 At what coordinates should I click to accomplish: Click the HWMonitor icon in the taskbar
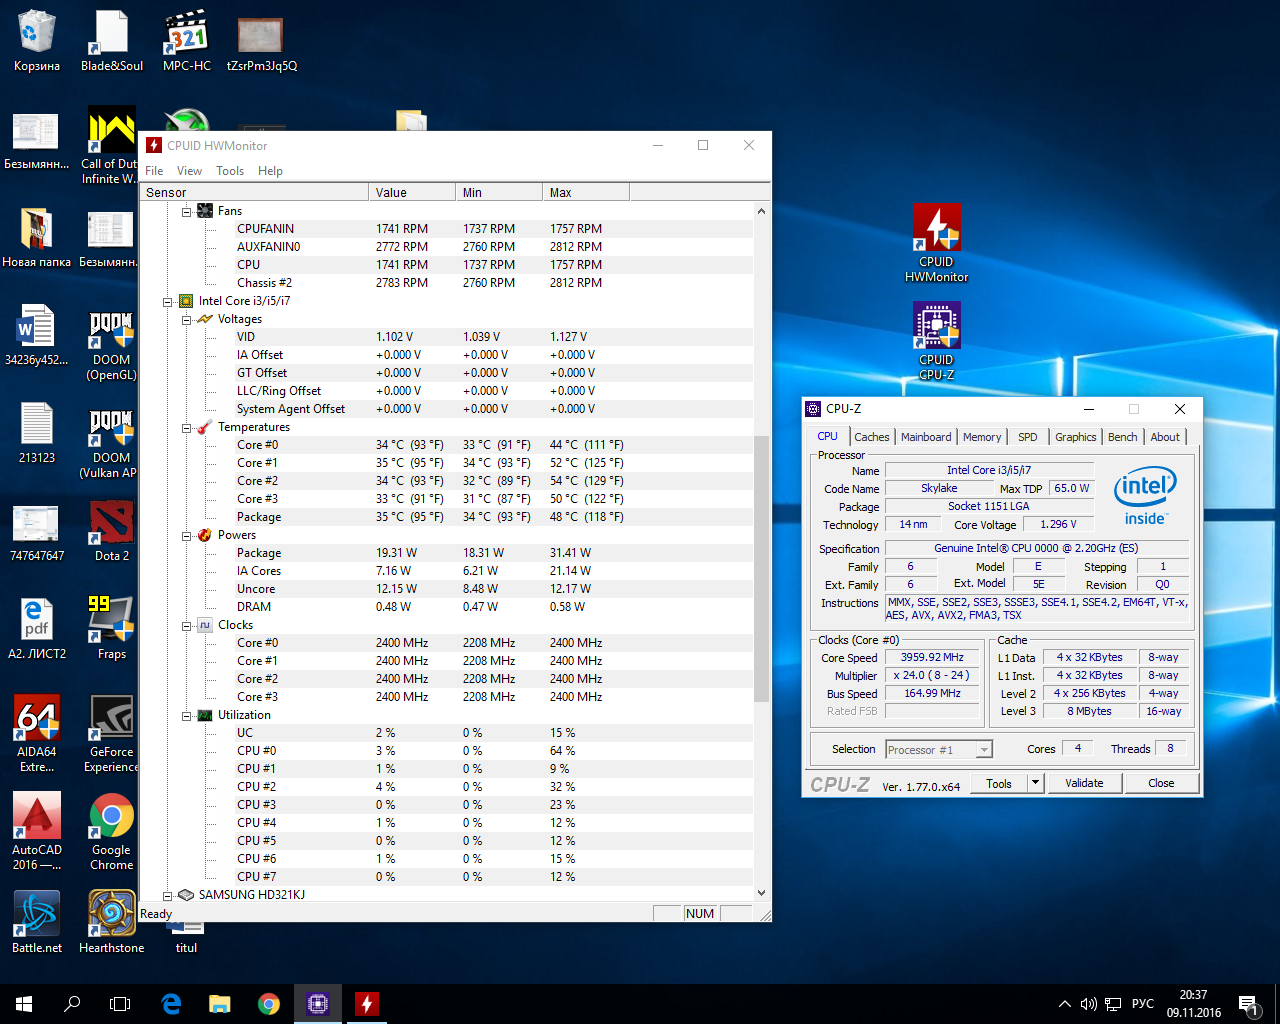[x=367, y=1003]
